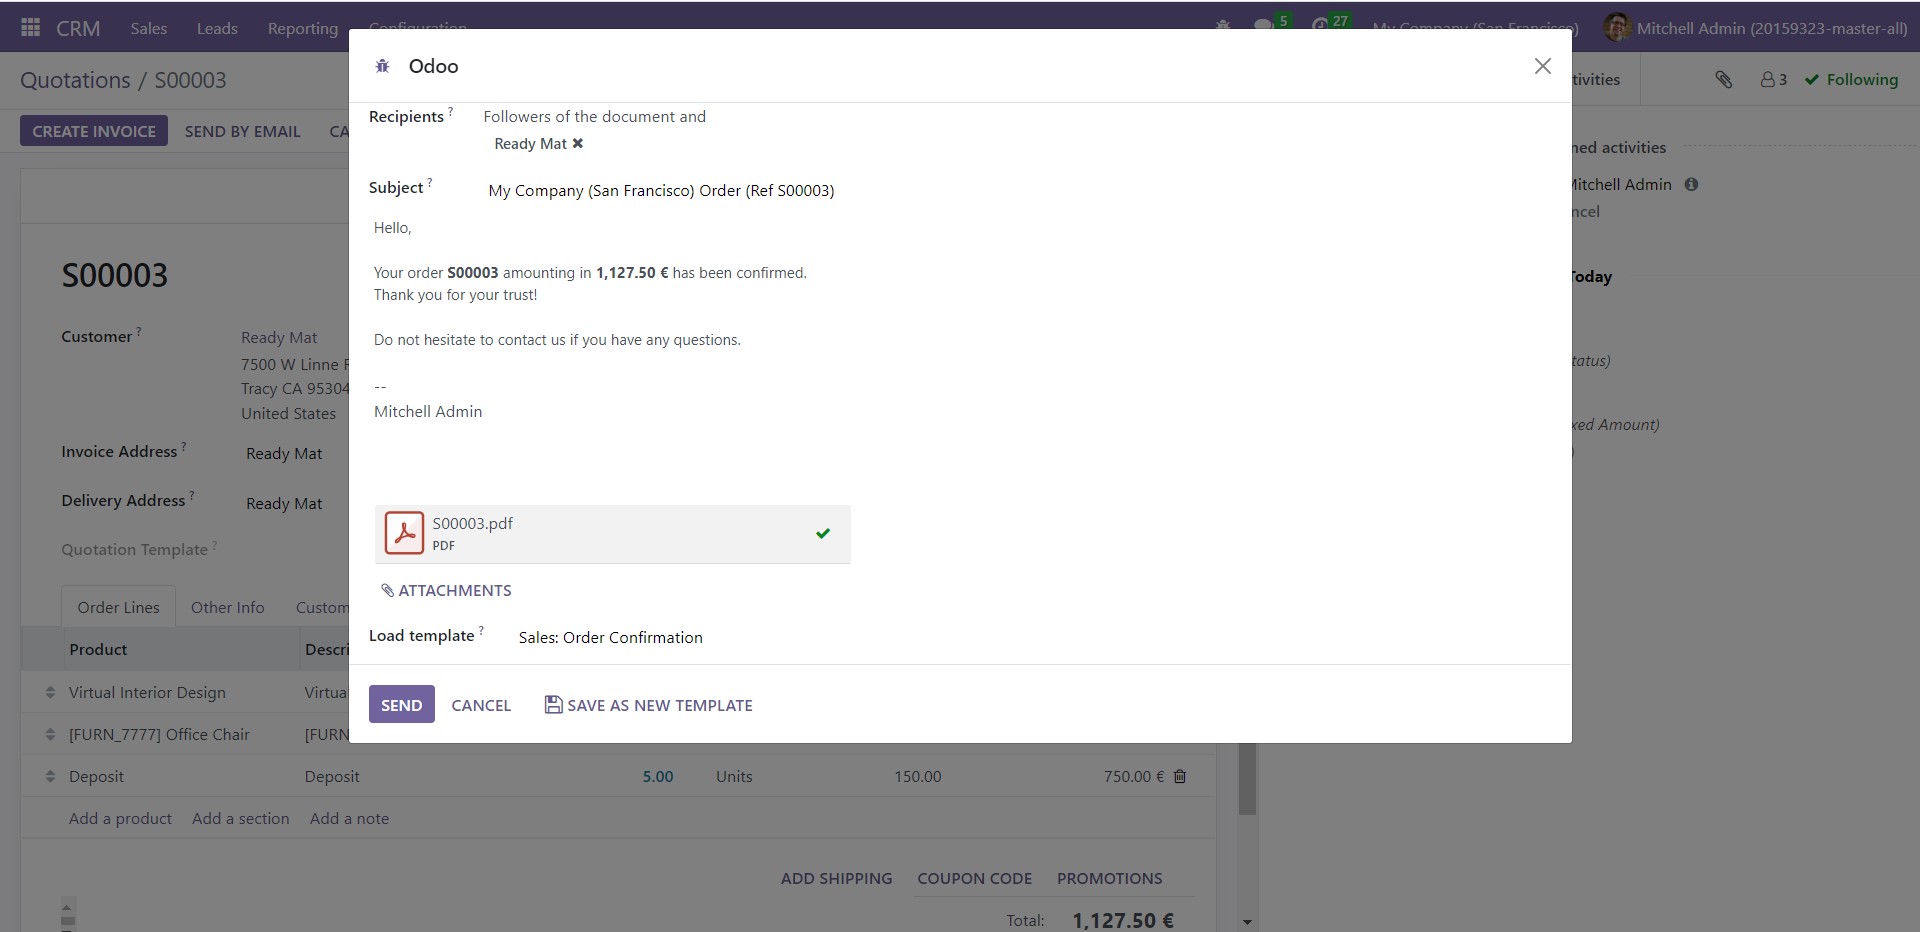Close the Odoo email dialog
This screenshot has width=1920, height=932.
pos(1543,66)
